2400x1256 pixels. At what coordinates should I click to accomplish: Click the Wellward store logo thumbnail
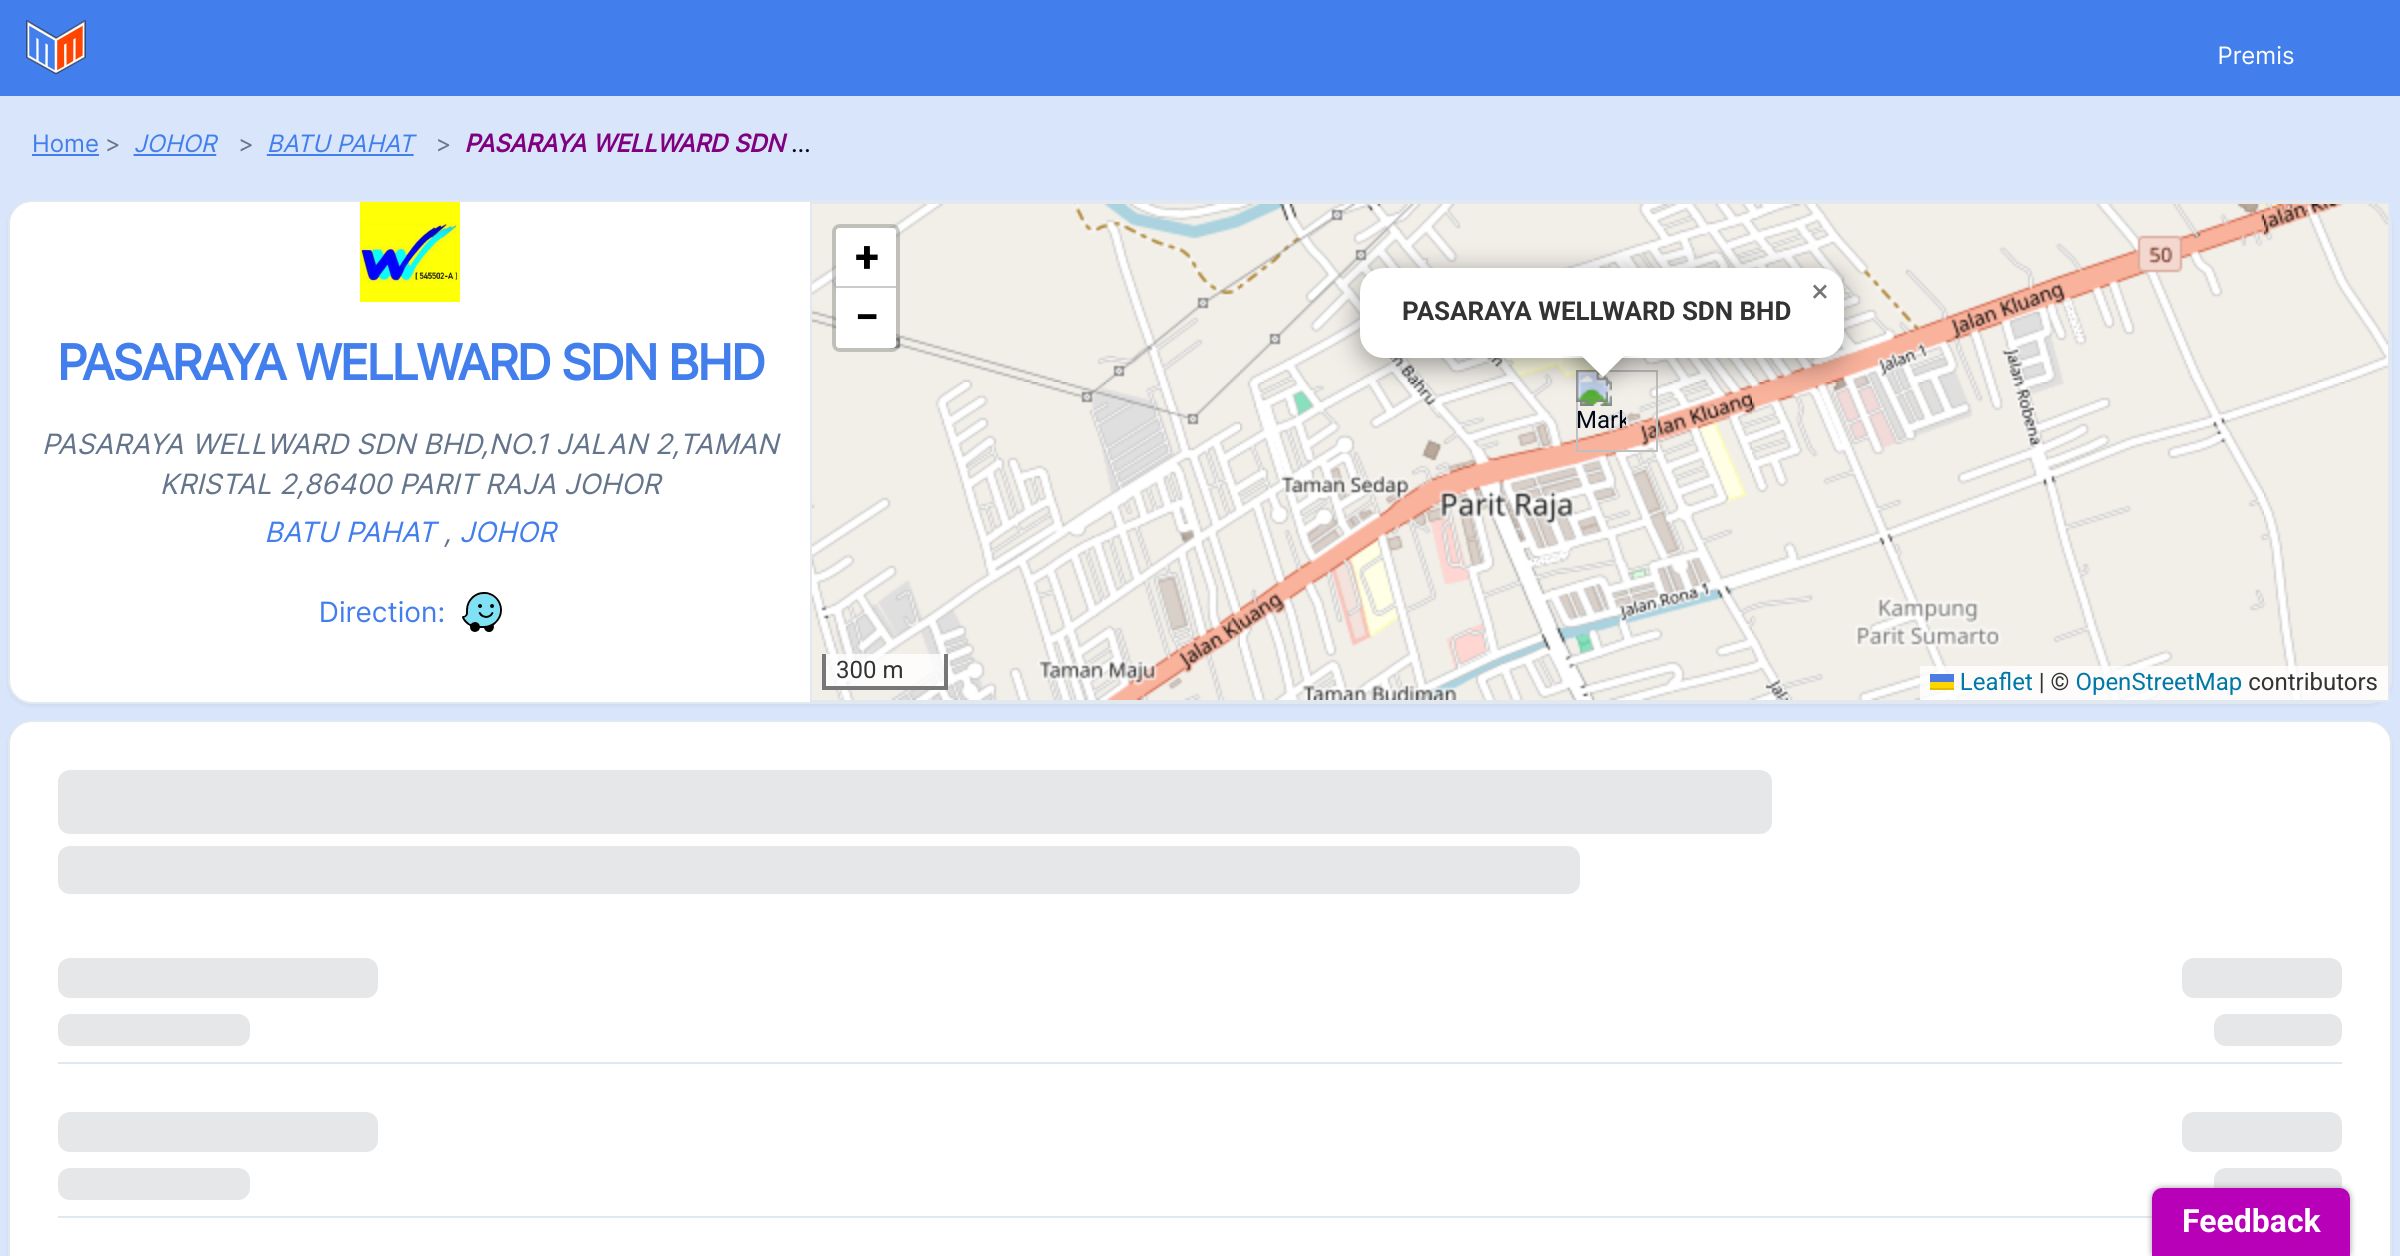pyautogui.click(x=410, y=252)
